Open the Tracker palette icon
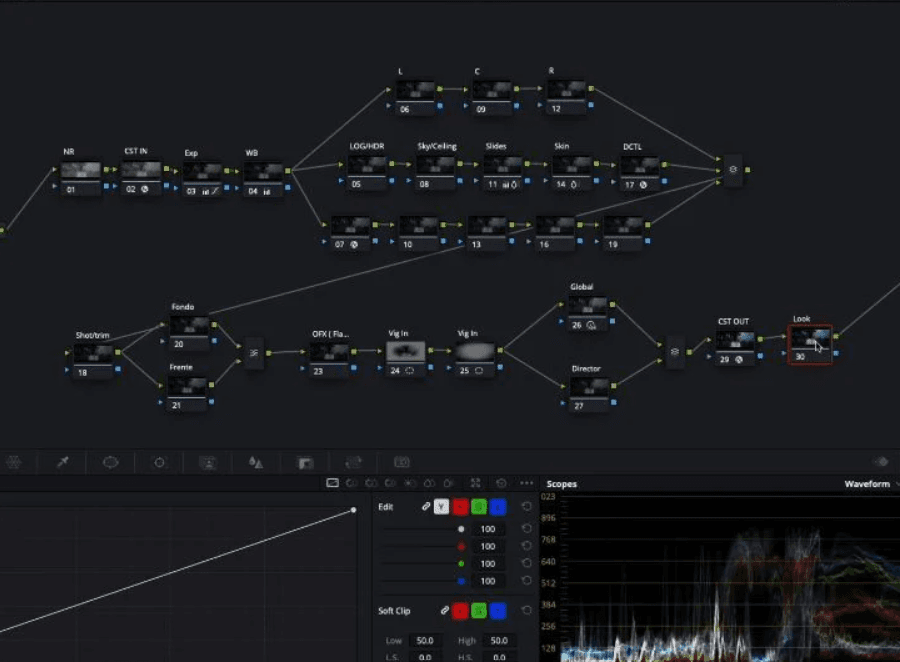The width and height of the screenshot is (900, 662). pos(159,462)
